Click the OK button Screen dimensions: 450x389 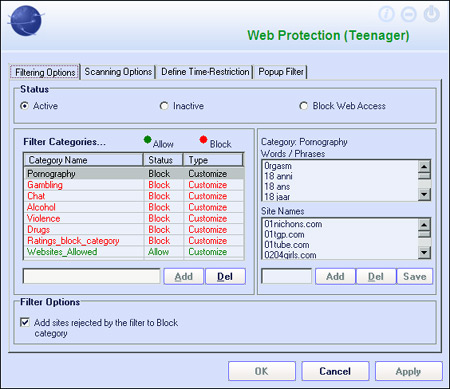[262, 371]
